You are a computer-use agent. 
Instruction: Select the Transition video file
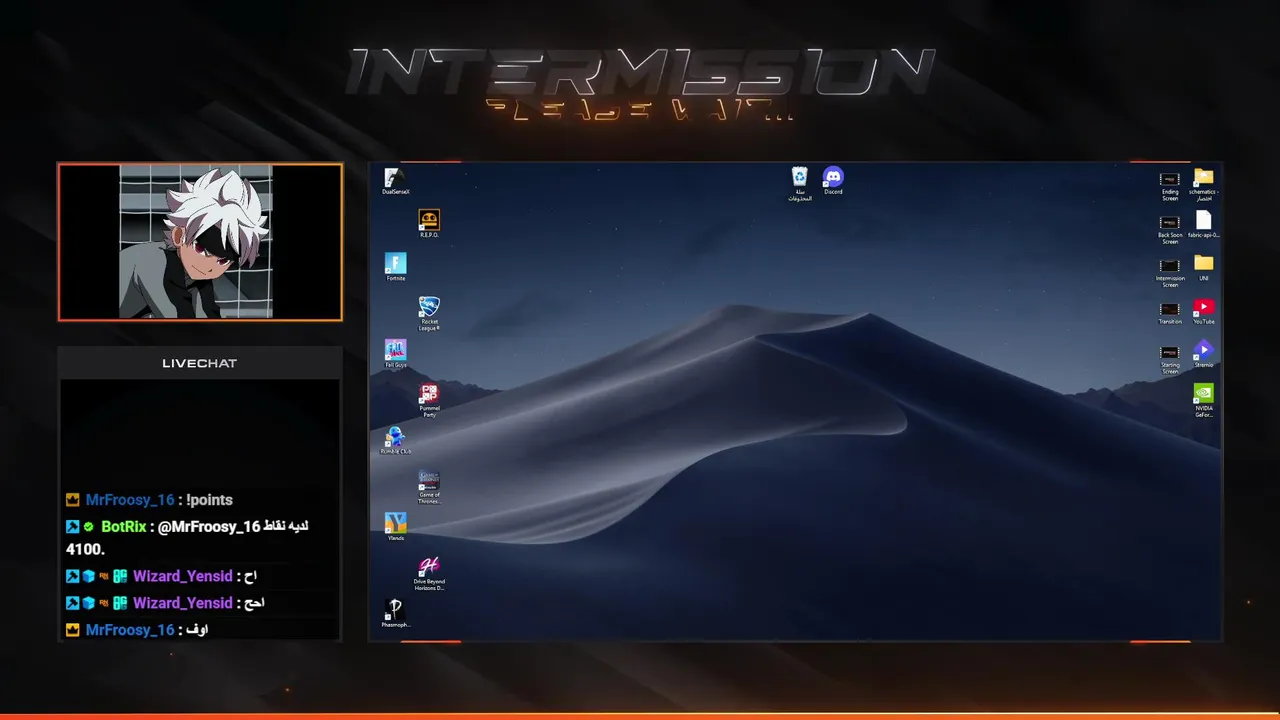(x=1170, y=313)
